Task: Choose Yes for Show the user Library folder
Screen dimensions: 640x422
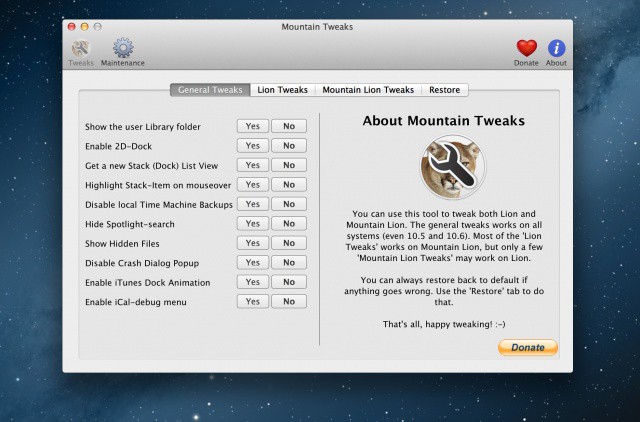Action: click(x=253, y=126)
